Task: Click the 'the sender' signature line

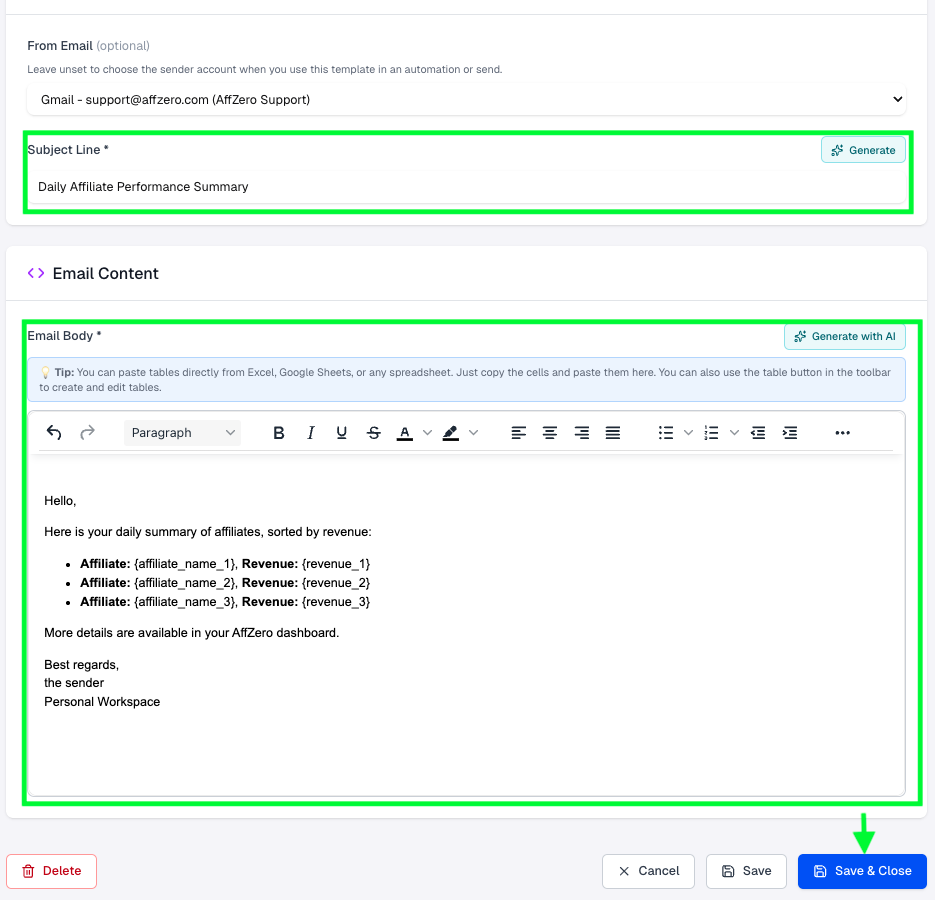Action: coord(74,682)
